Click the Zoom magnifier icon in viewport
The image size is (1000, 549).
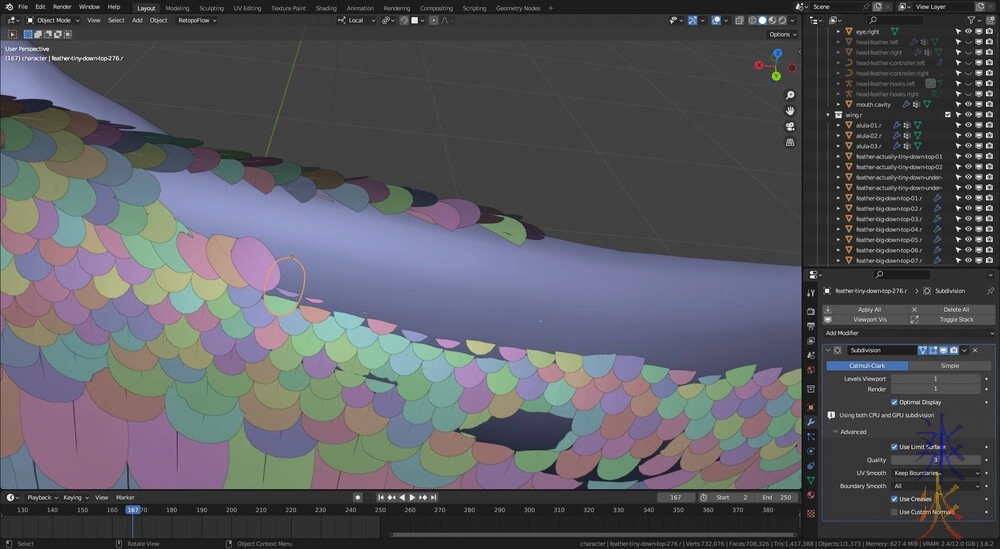(x=790, y=94)
